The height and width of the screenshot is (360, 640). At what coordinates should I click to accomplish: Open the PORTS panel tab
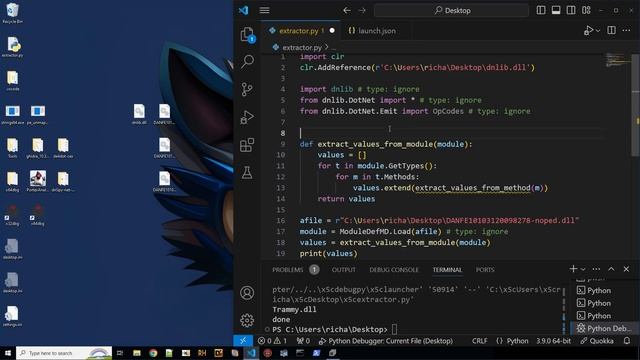coord(485,270)
